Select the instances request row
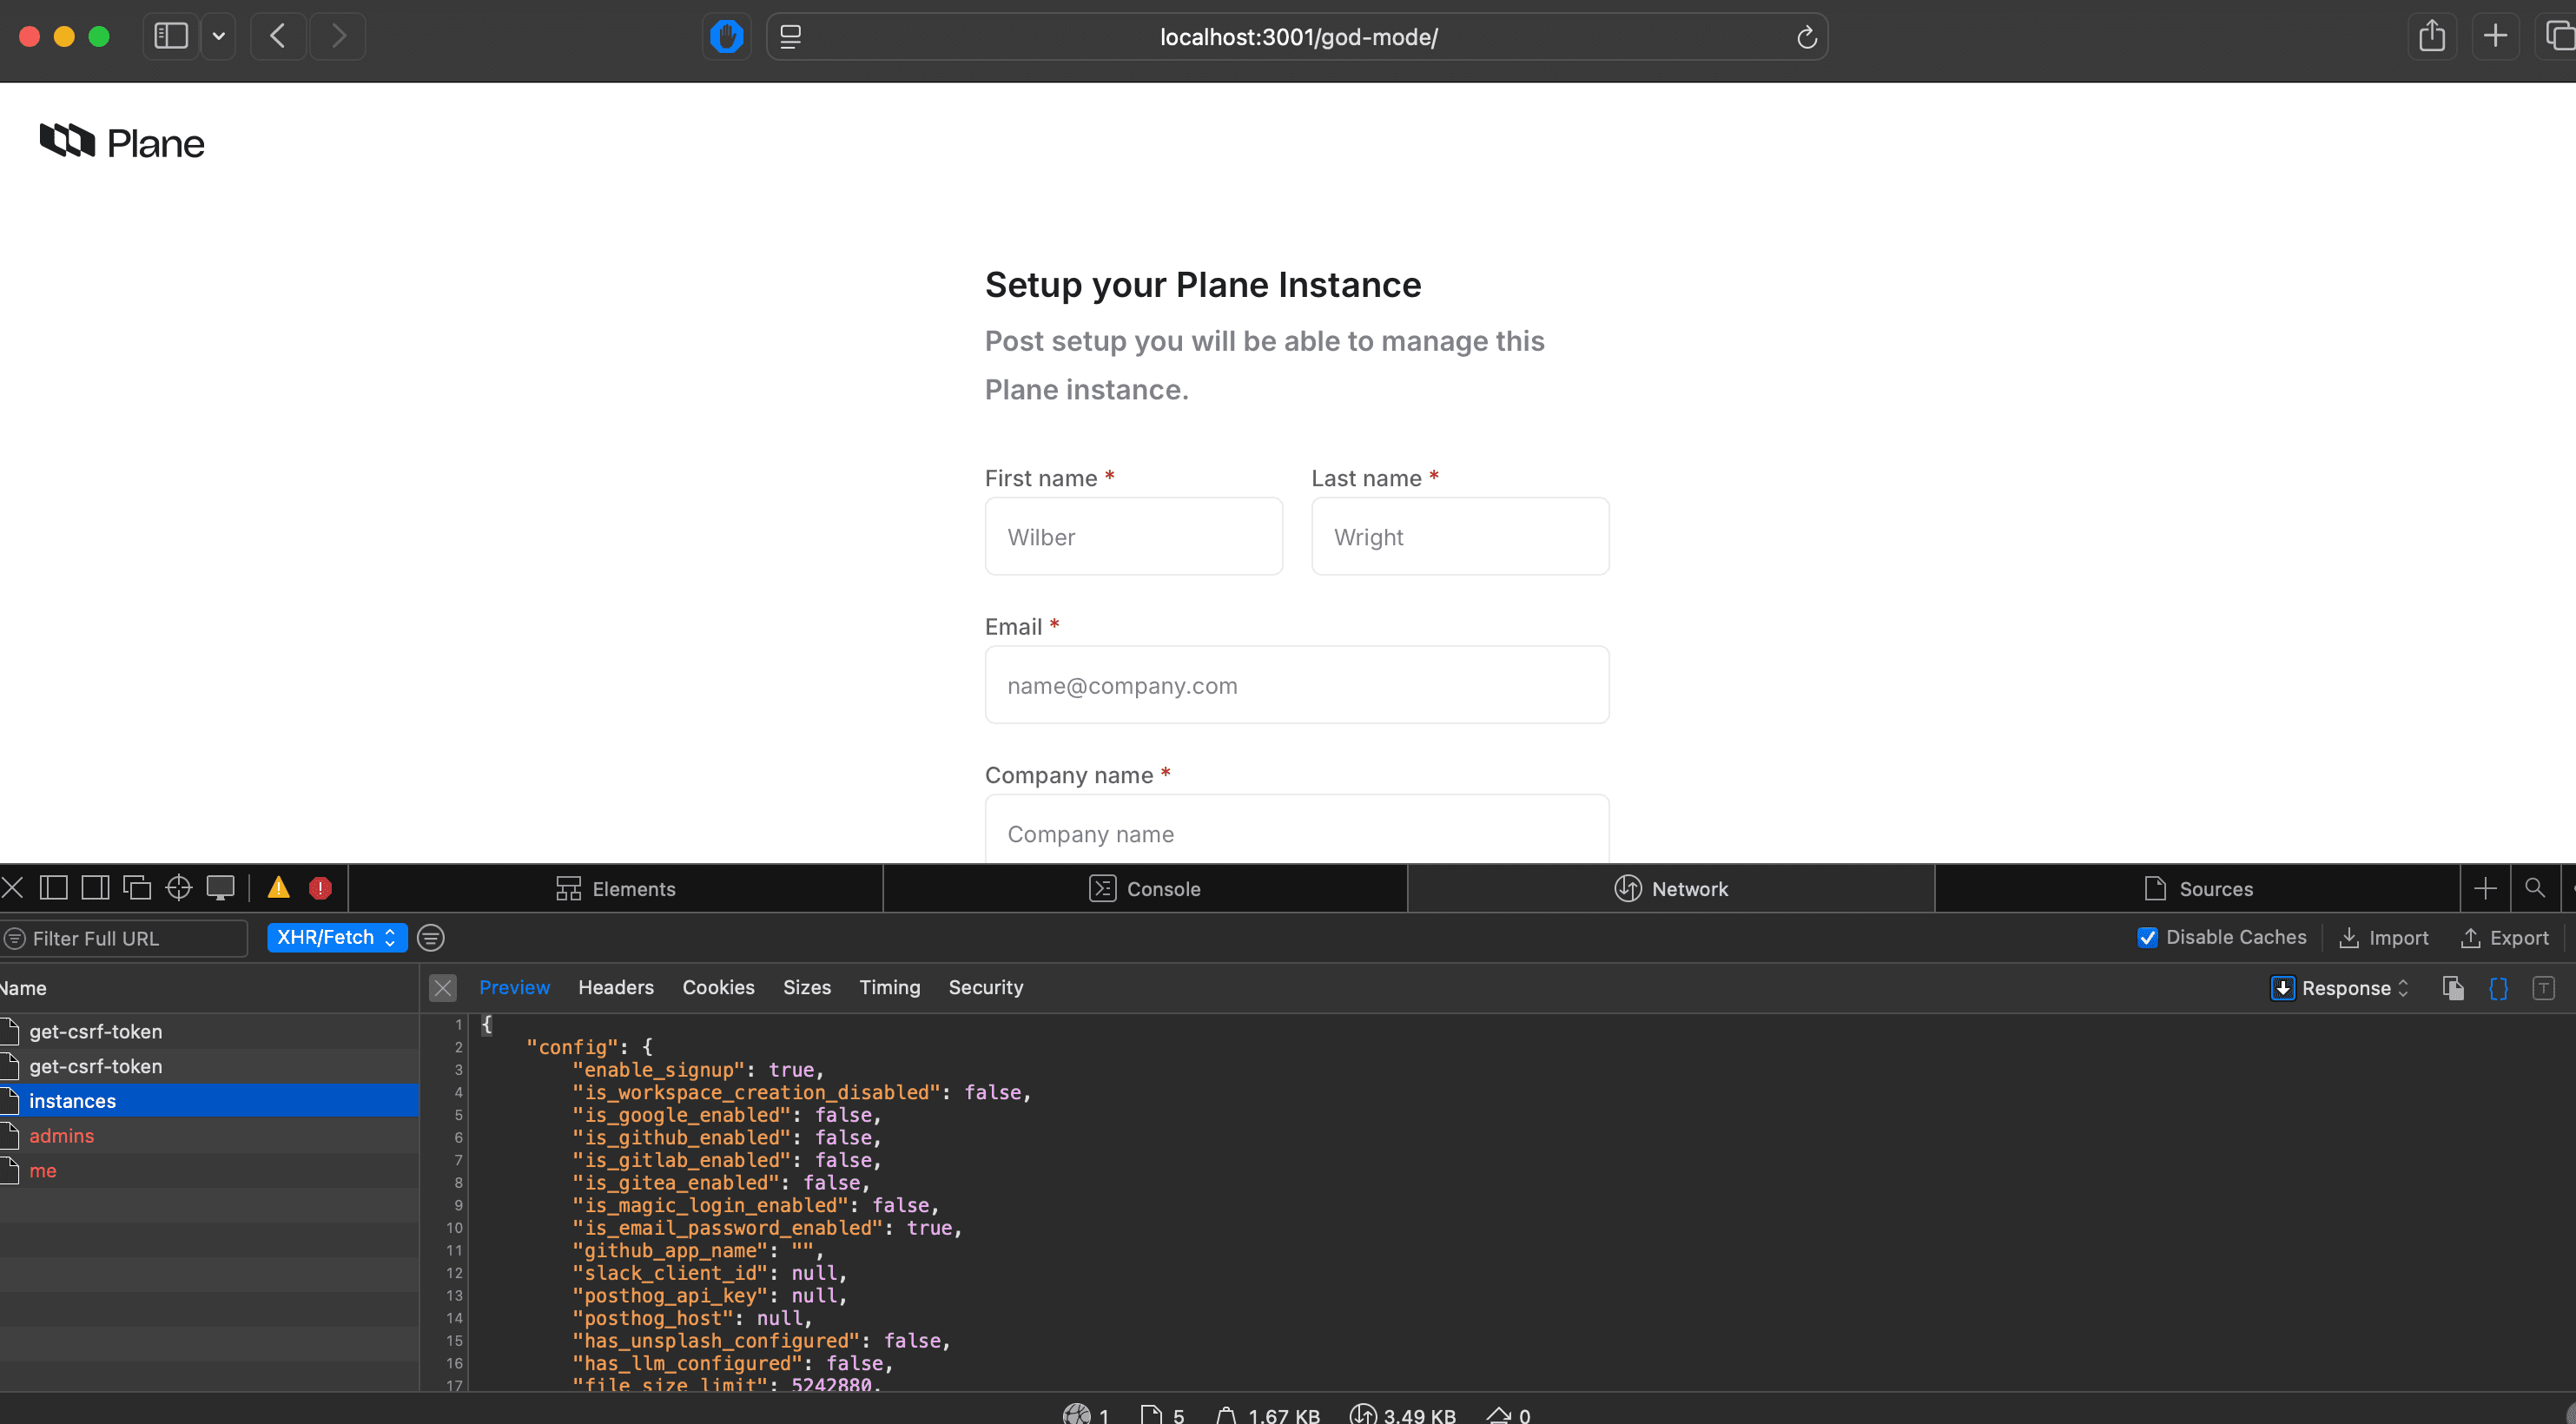This screenshot has height=1424, width=2576. click(209, 1101)
